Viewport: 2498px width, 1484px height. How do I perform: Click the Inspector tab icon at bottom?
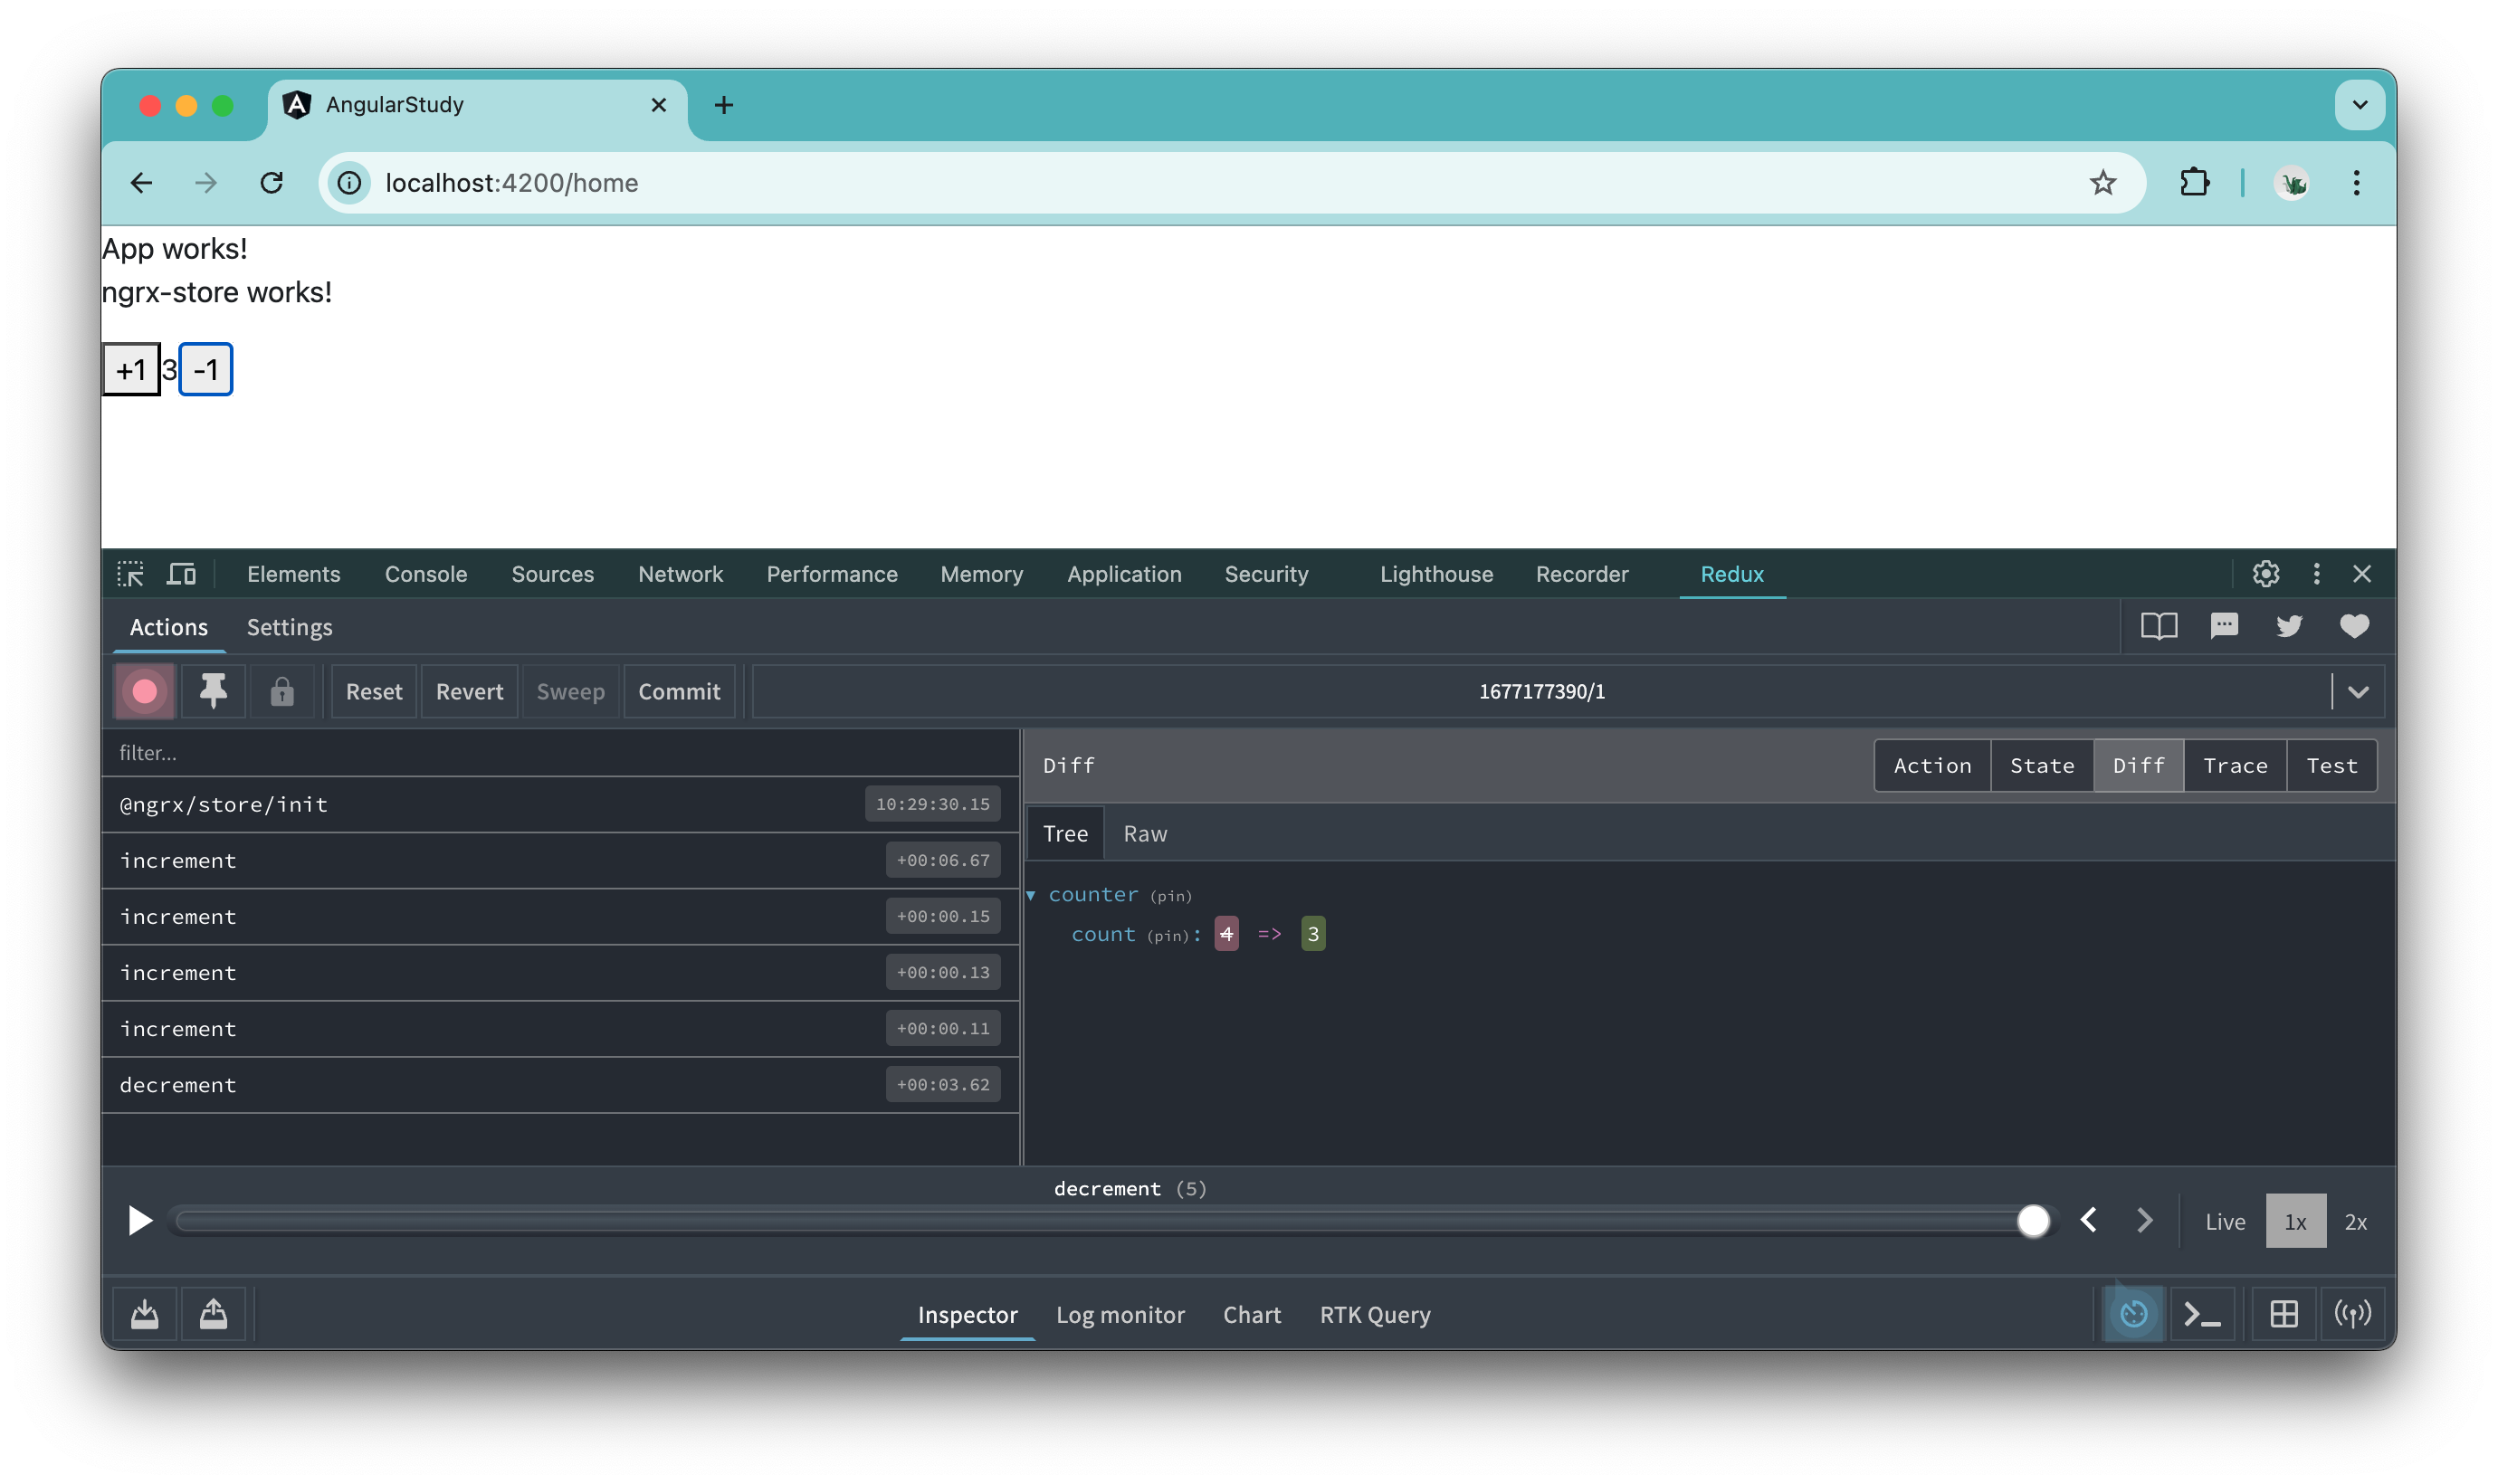click(968, 1315)
